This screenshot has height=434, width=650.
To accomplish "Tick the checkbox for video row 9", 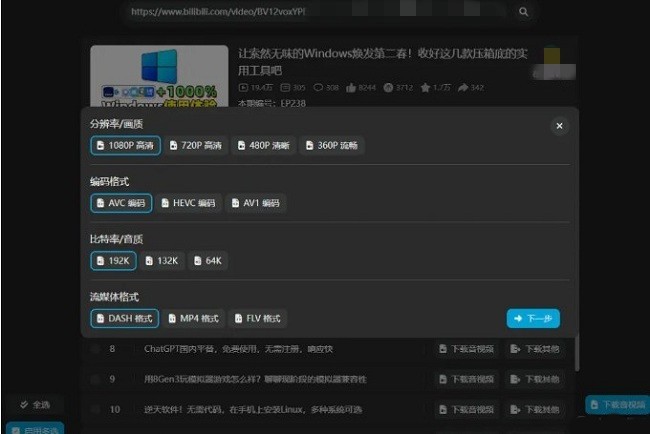I will pyautogui.click(x=95, y=380).
